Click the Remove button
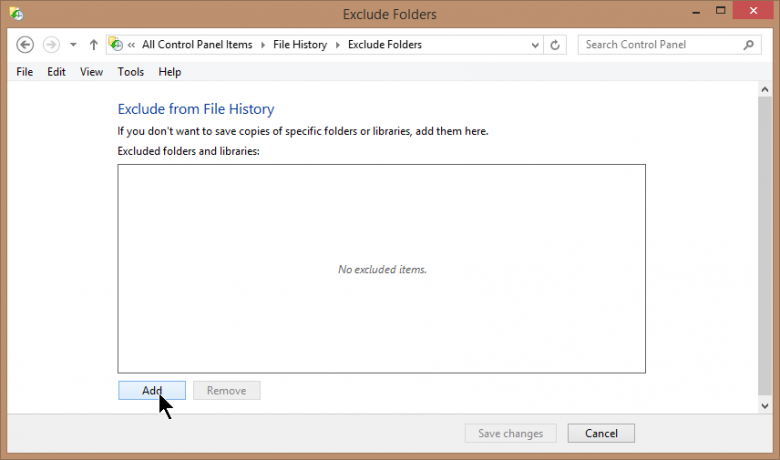Viewport: 780px width, 460px height. 226,390
